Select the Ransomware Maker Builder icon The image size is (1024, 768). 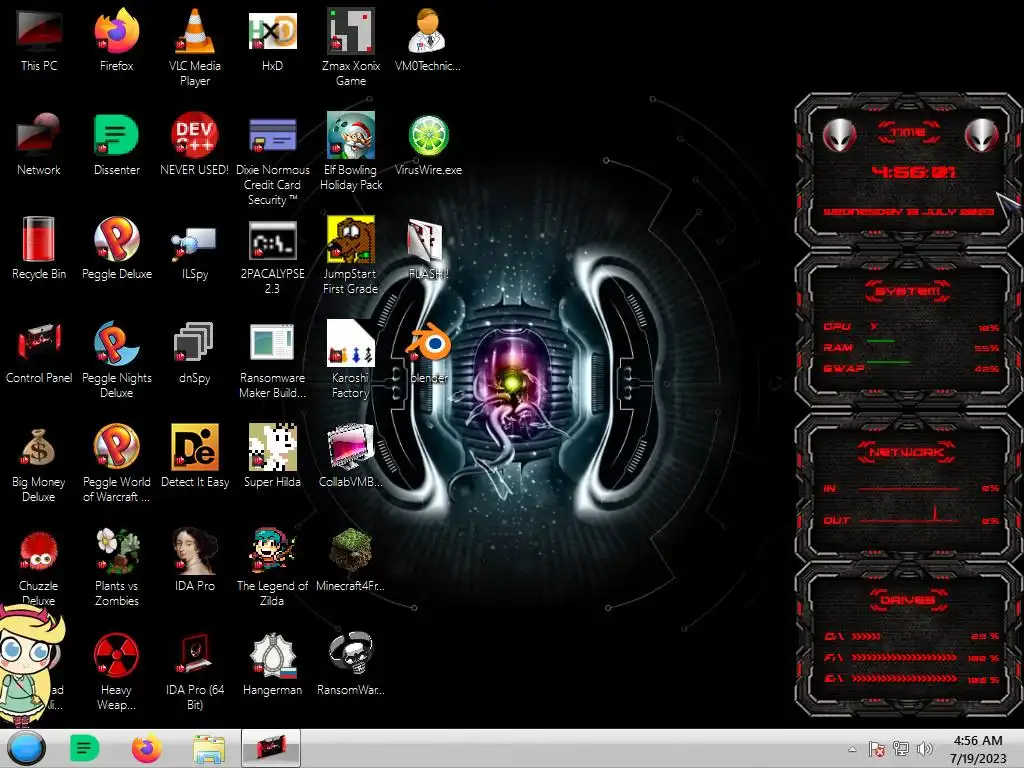[272, 359]
